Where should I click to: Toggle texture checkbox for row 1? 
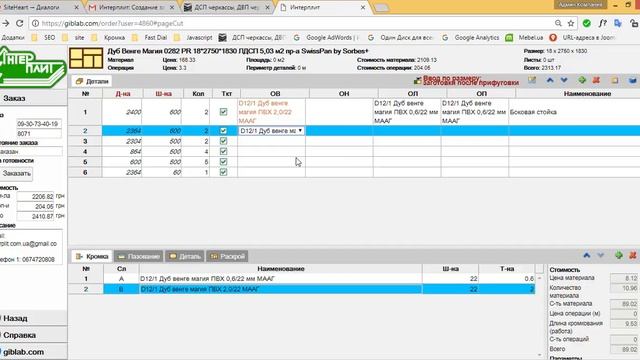[x=223, y=111]
